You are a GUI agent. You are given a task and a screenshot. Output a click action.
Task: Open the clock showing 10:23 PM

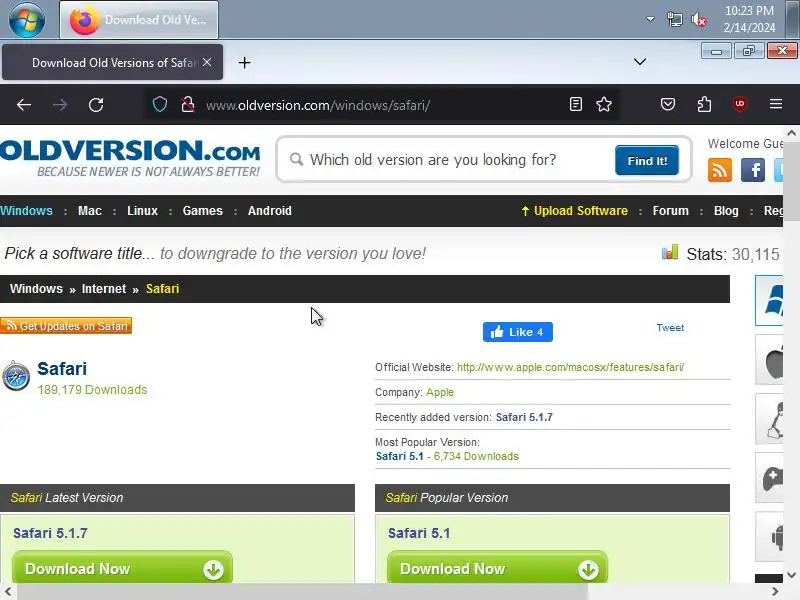[x=749, y=19]
